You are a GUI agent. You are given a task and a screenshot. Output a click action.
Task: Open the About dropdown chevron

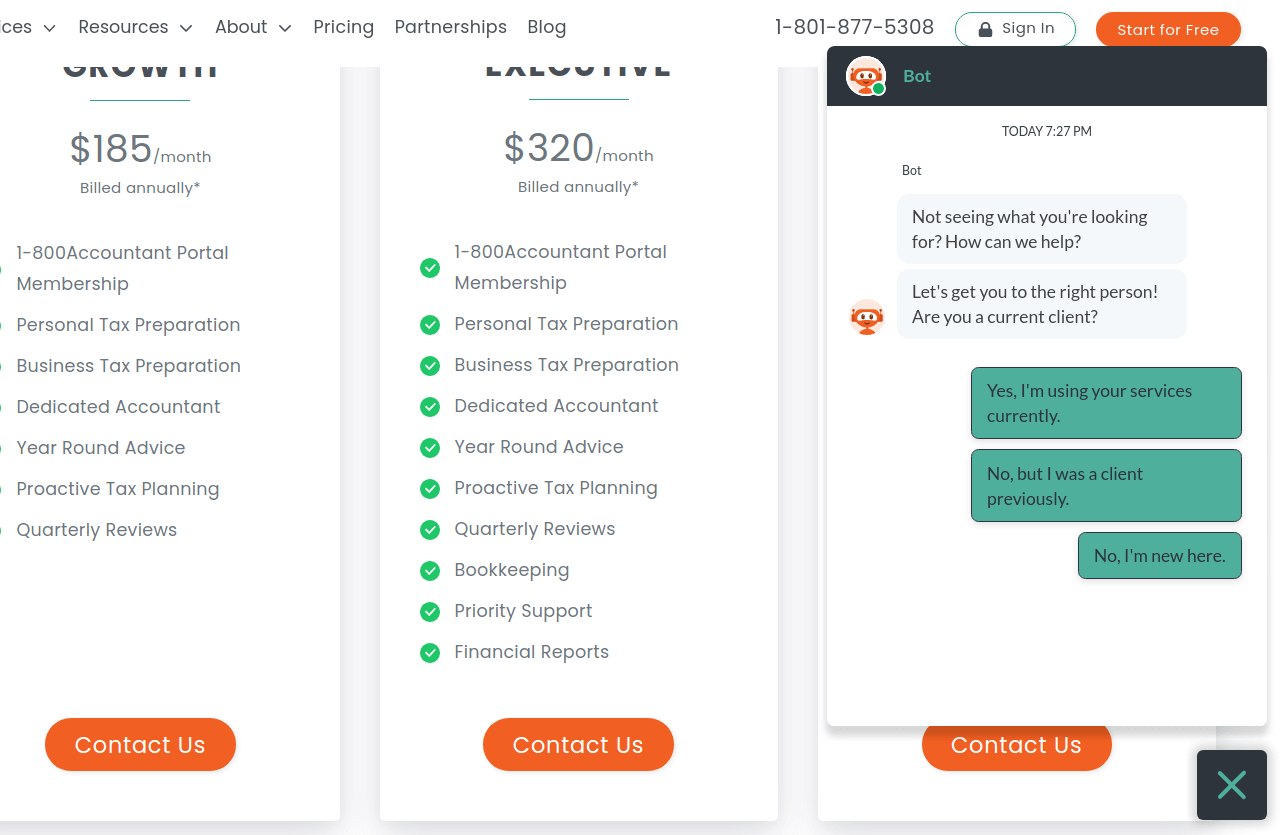(x=285, y=28)
